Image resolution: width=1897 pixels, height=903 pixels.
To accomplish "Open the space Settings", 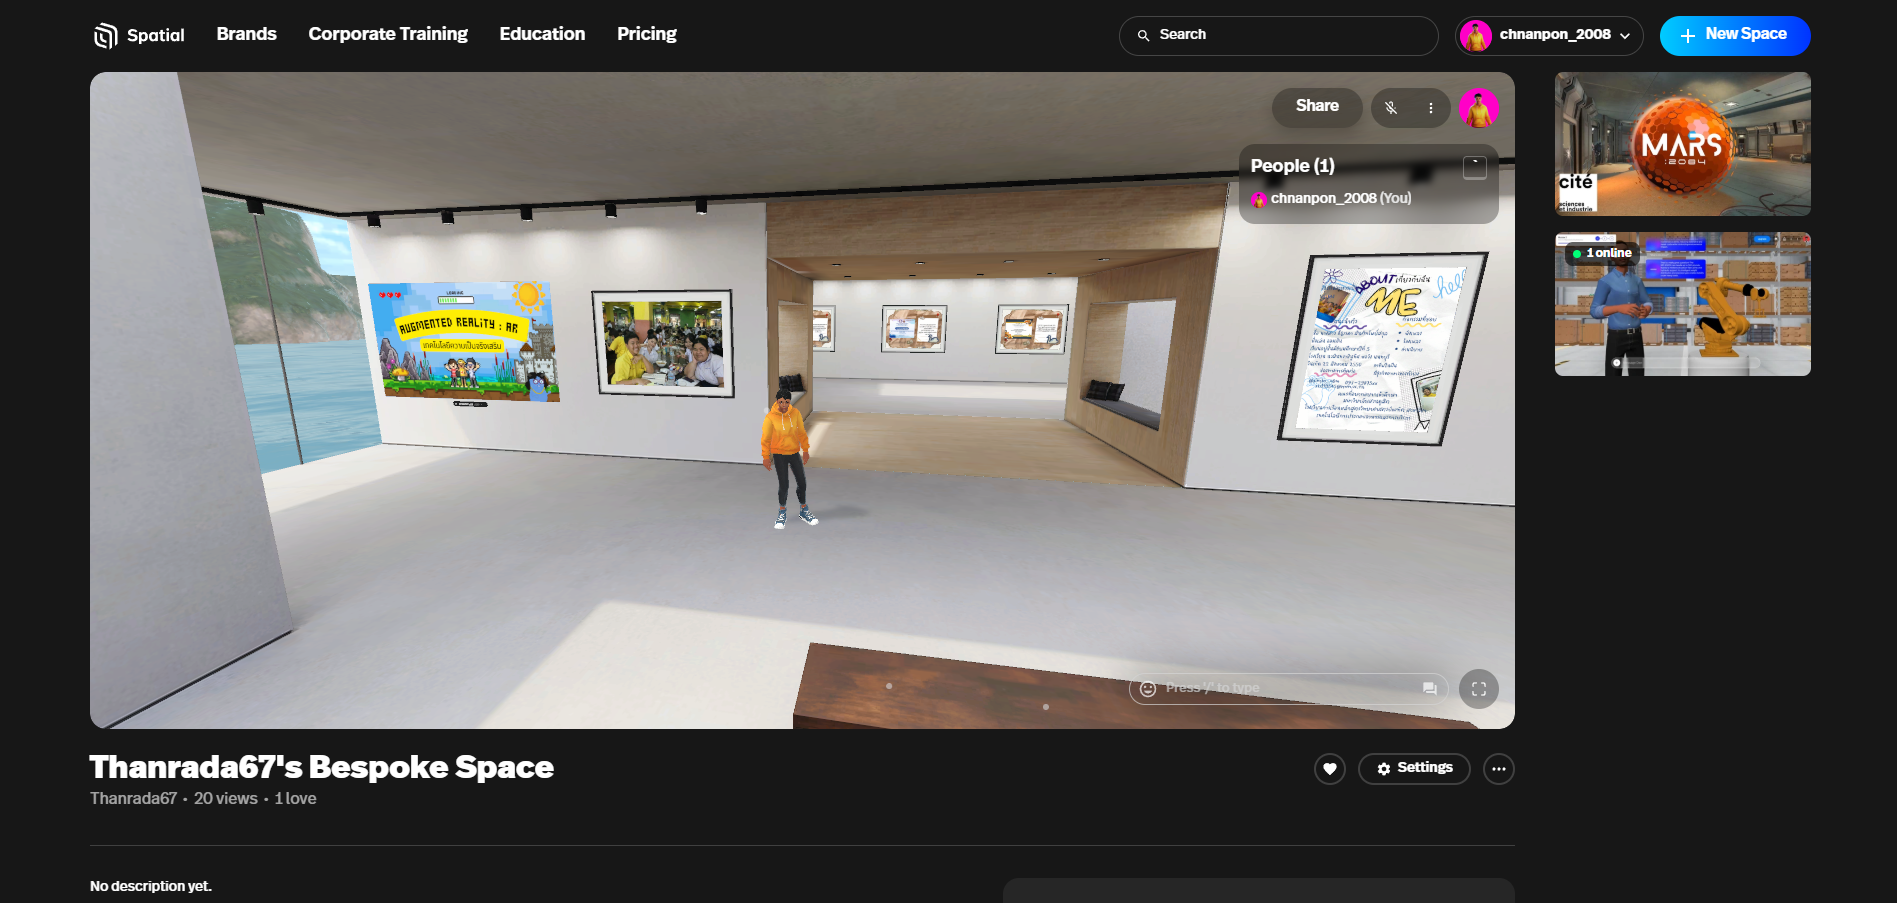I will point(1414,768).
